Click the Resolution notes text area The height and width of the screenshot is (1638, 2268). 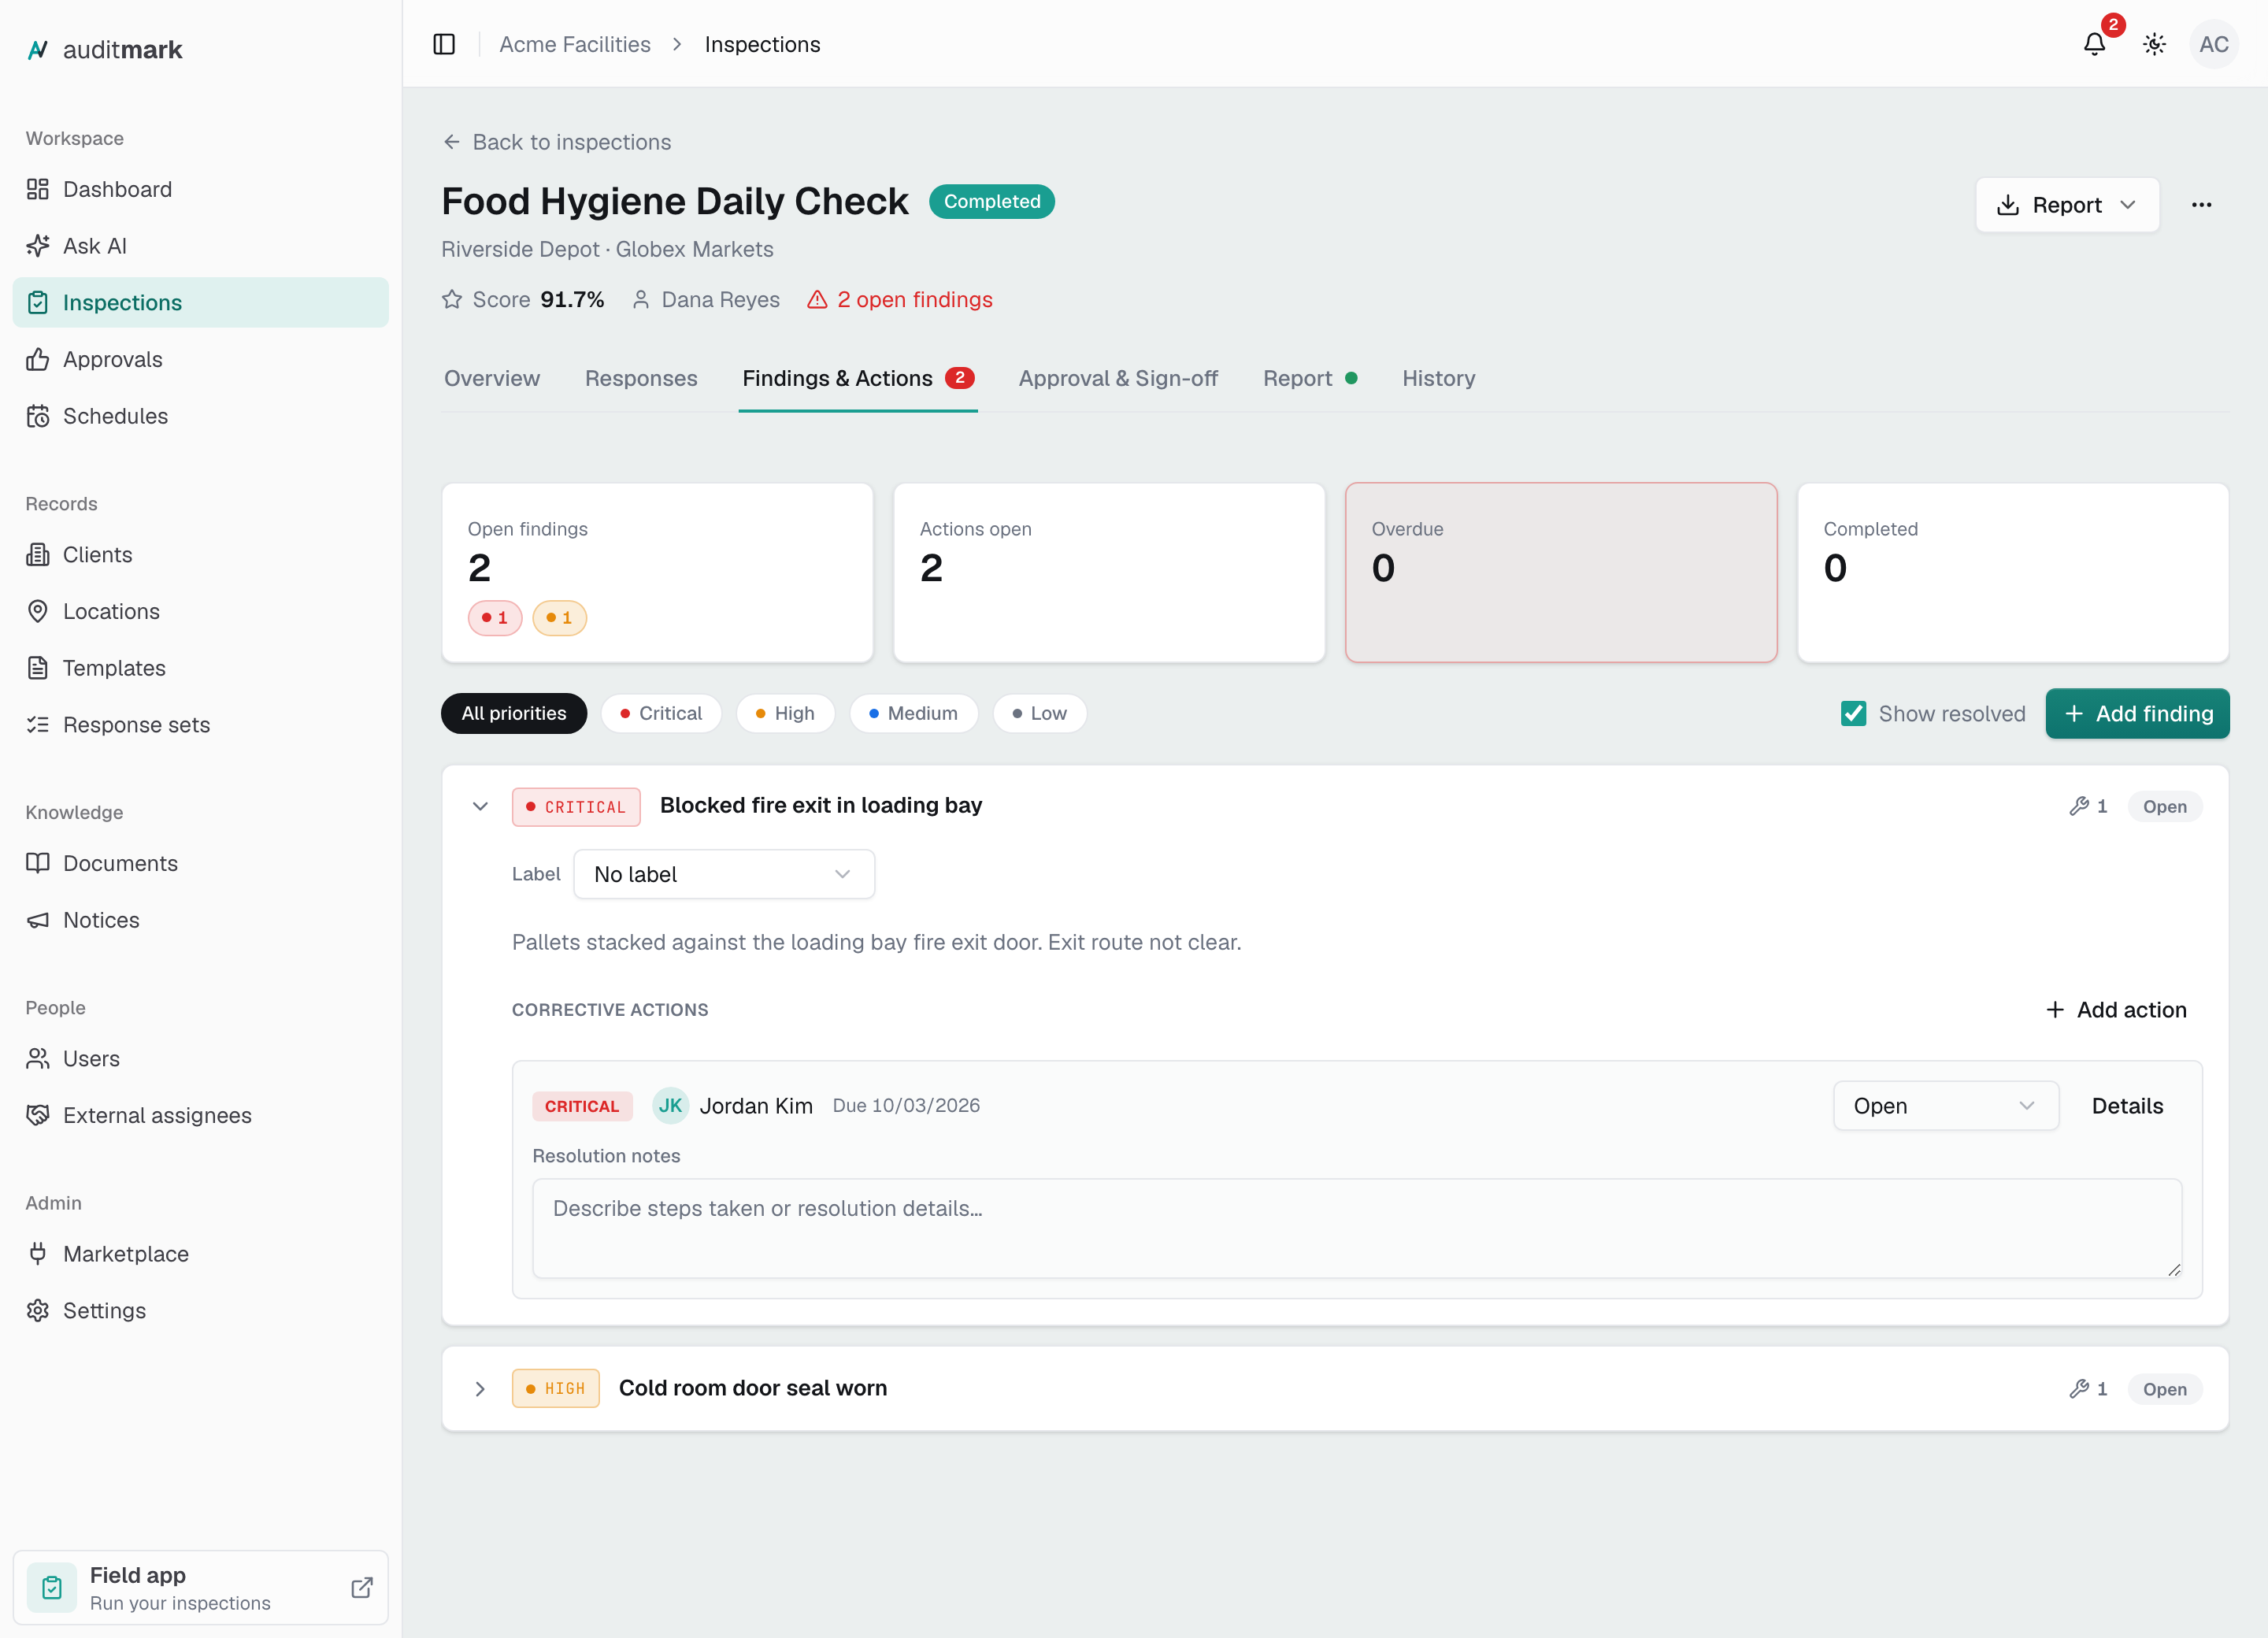[1357, 1228]
